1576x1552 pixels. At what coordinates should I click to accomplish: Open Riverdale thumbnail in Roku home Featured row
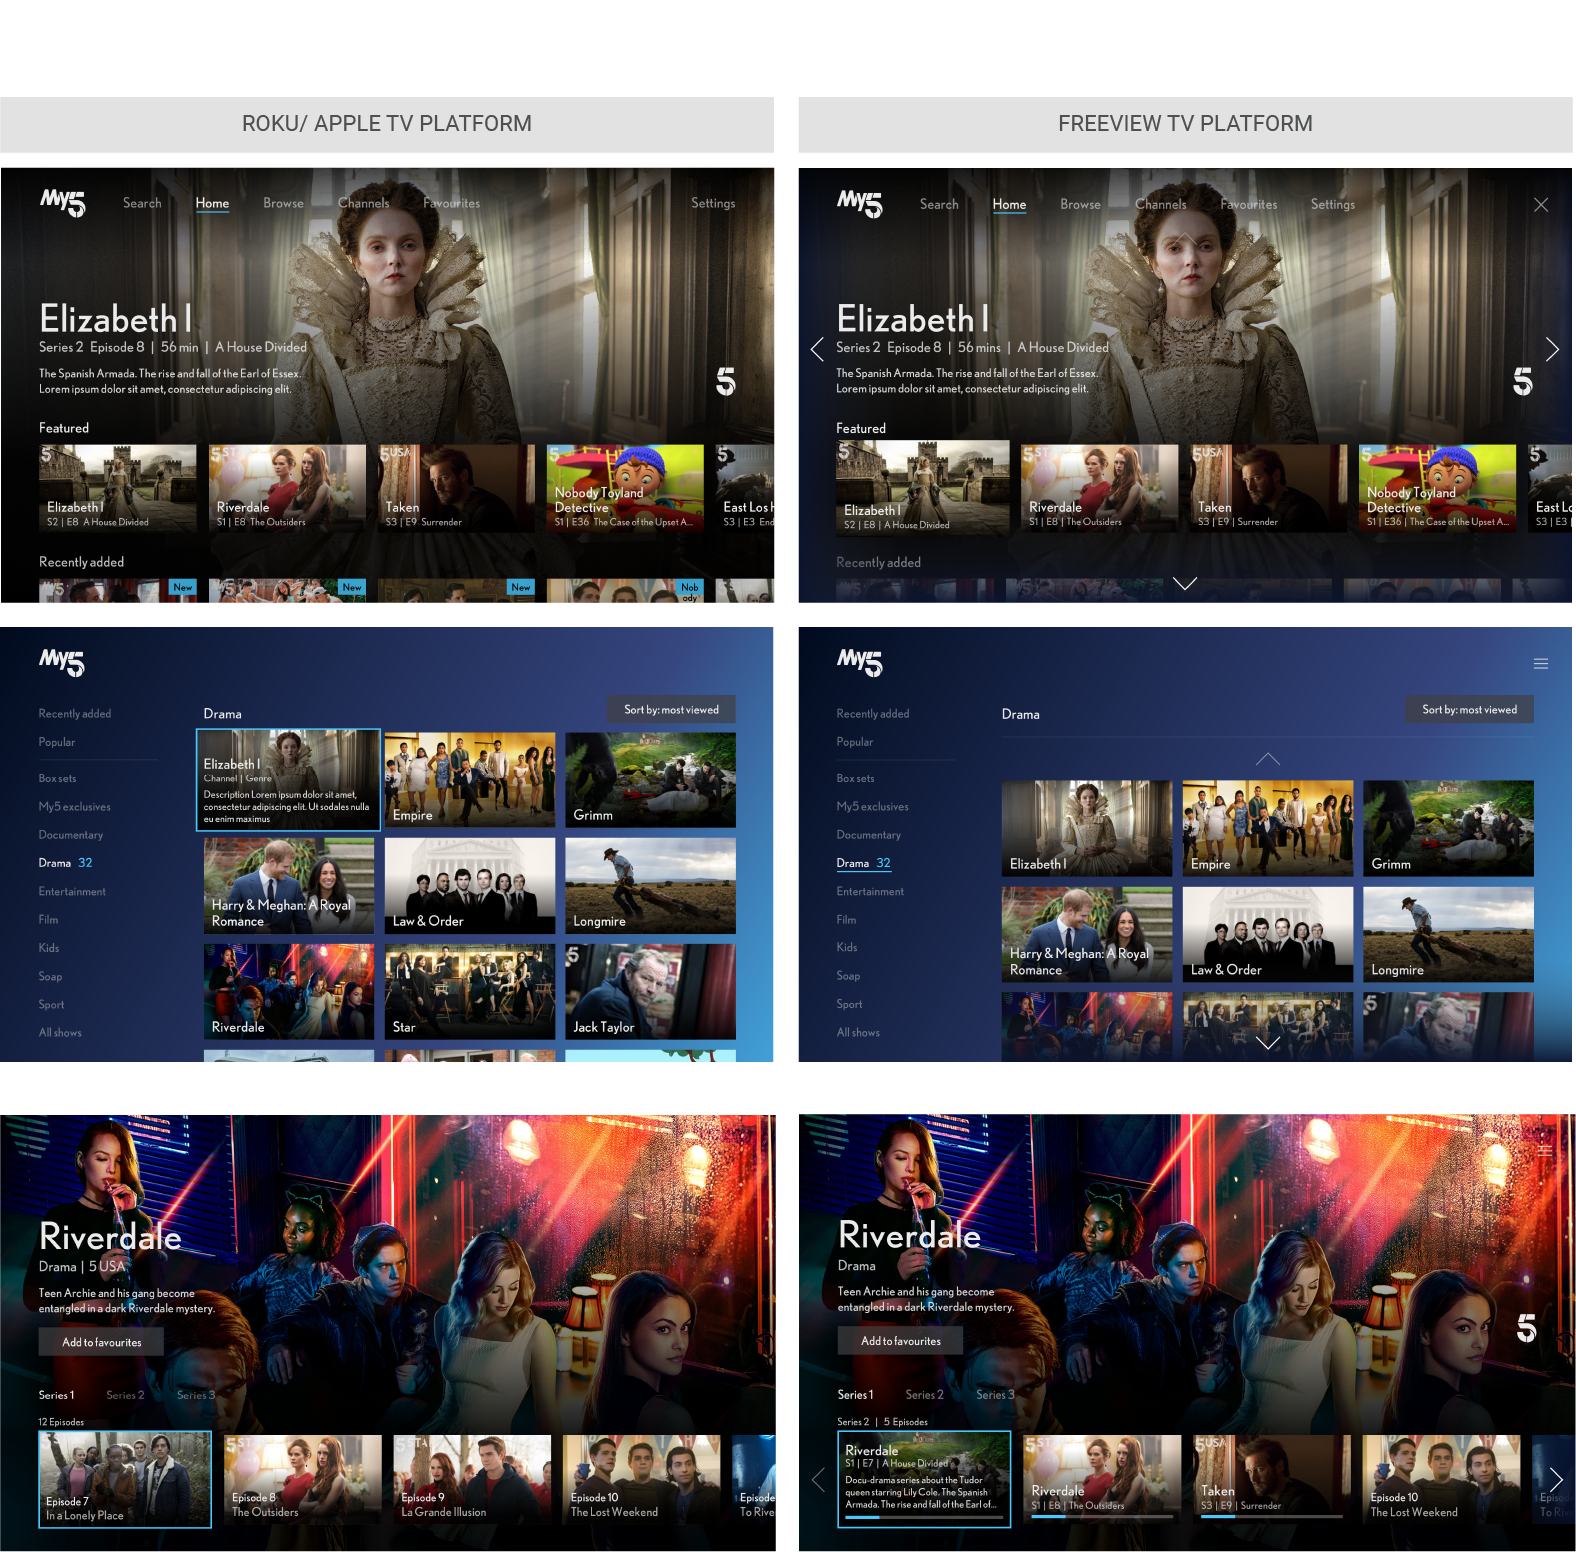[287, 488]
